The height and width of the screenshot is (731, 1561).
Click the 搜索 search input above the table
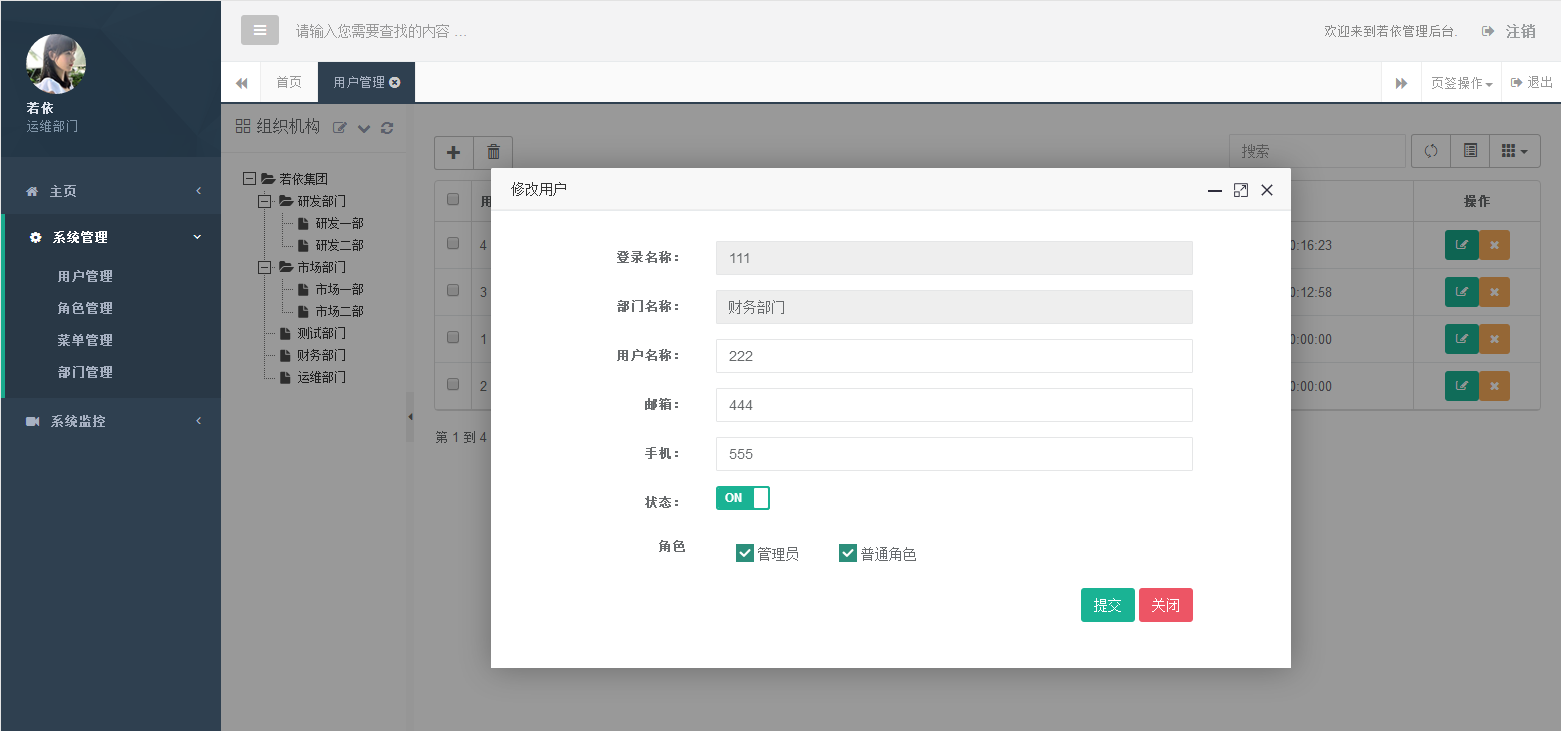(x=1317, y=151)
